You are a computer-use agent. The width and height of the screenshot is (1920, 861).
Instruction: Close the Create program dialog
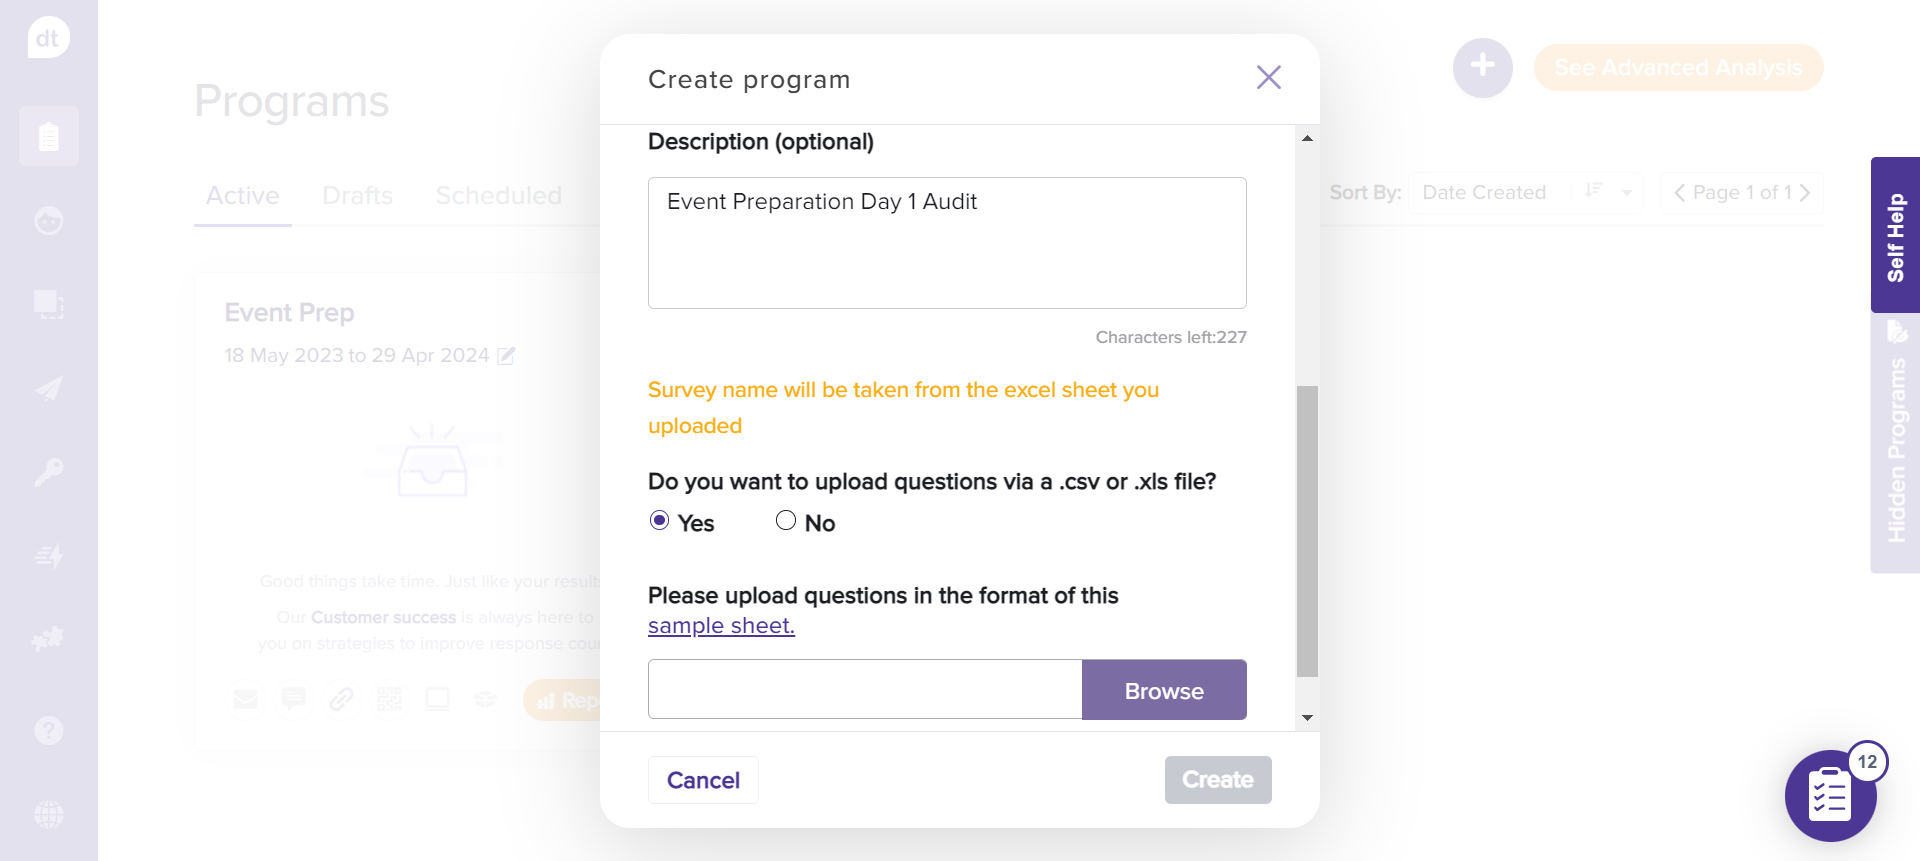1268,78
